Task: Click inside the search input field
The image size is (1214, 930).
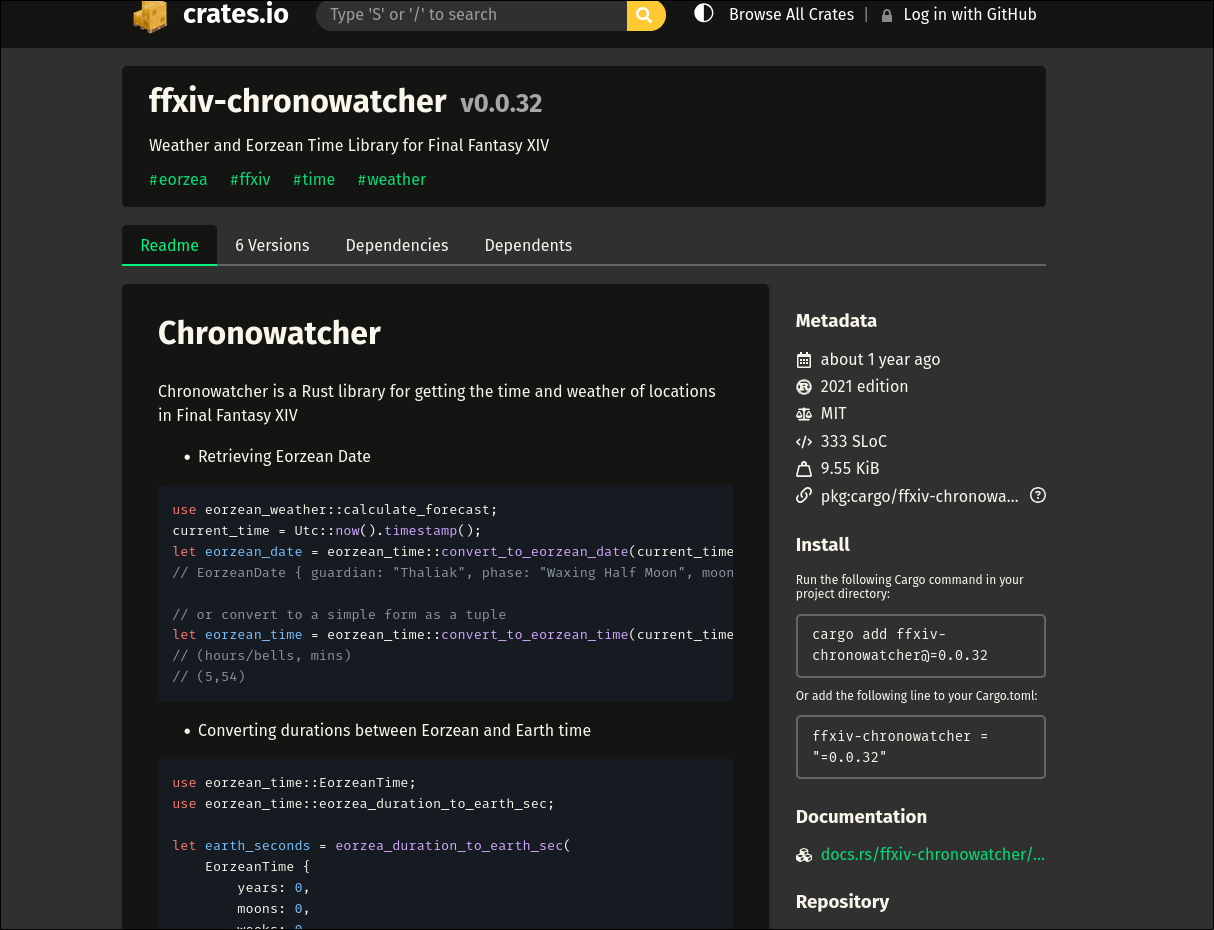Action: click(x=470, y=15)
